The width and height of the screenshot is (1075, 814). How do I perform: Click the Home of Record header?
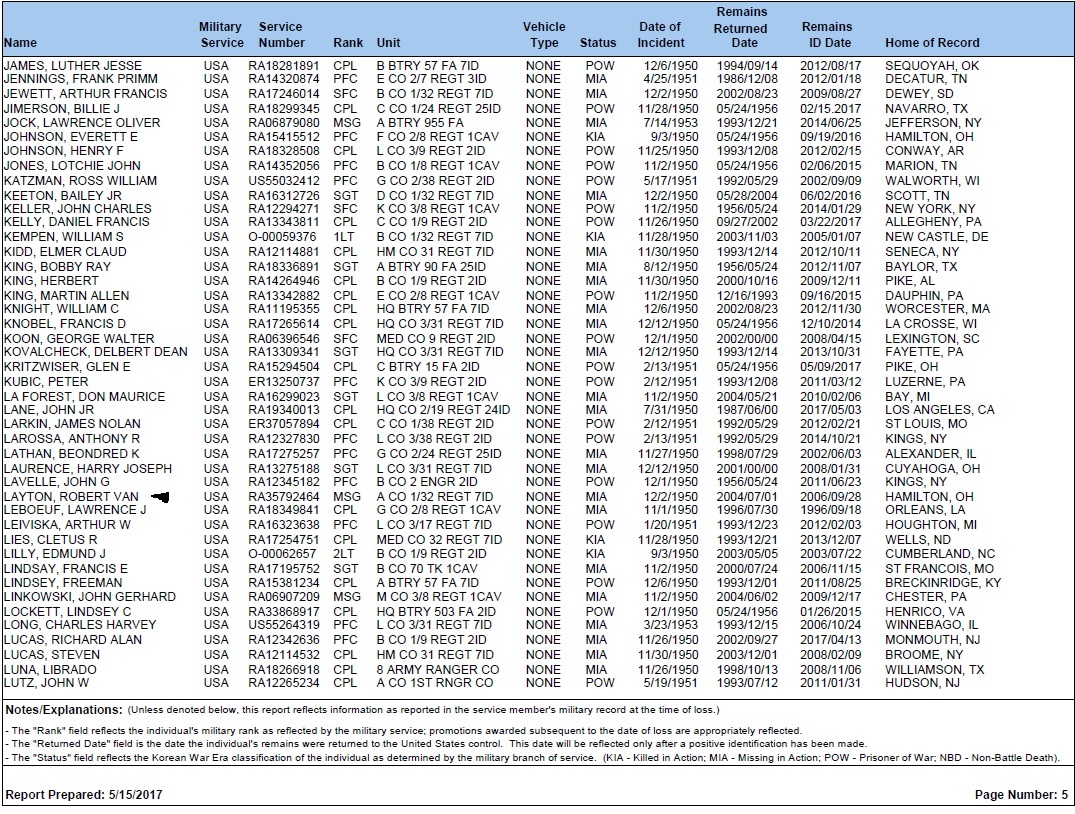click(x=932, y=43)
